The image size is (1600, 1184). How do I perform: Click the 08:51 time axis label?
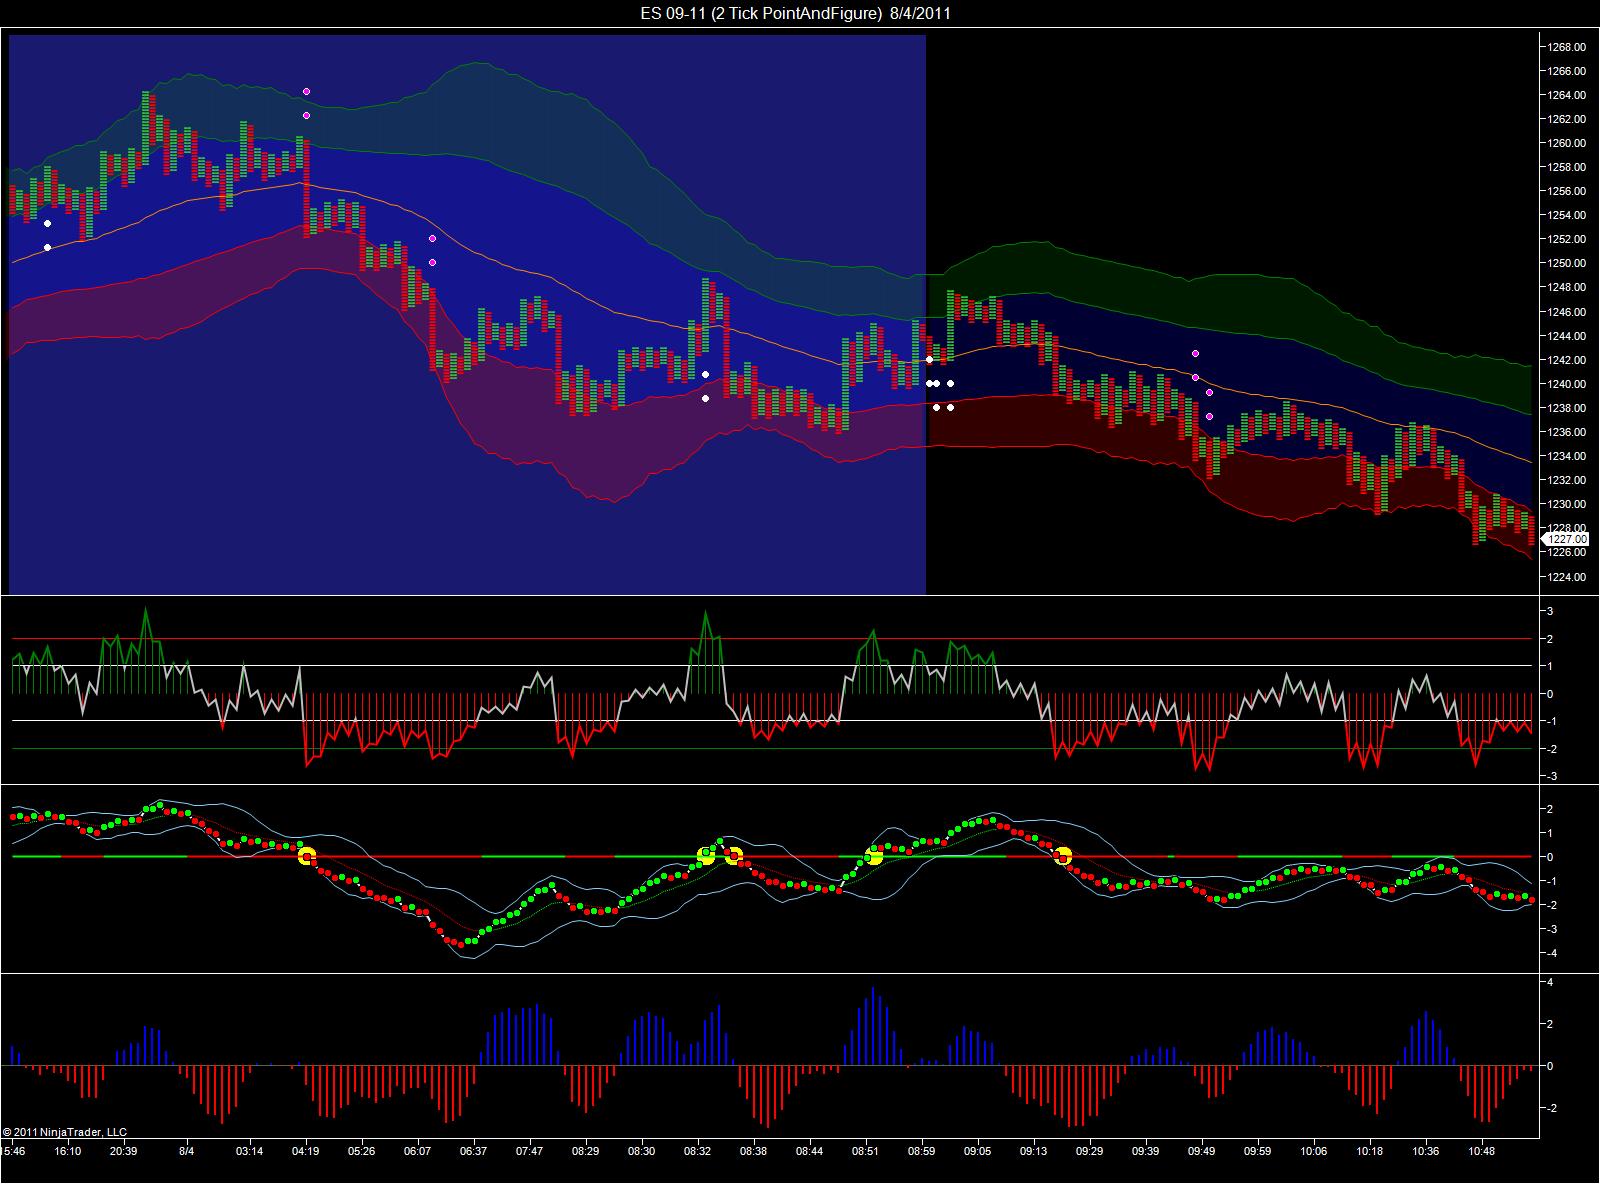point(866,1151)
